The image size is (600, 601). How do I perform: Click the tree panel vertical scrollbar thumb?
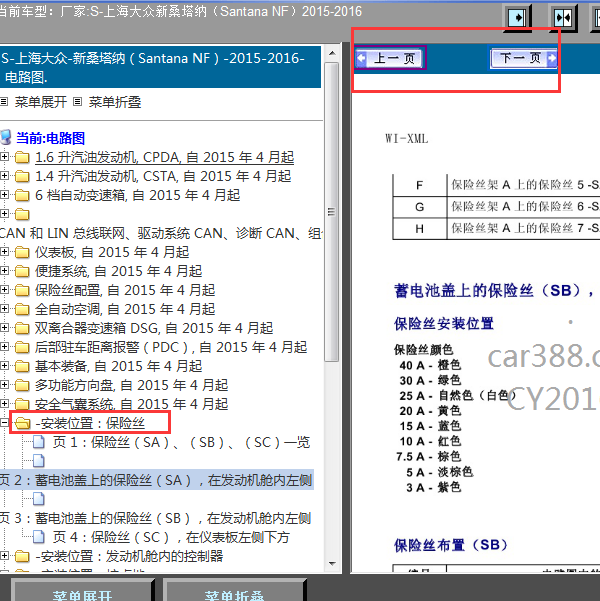[332, 212]
